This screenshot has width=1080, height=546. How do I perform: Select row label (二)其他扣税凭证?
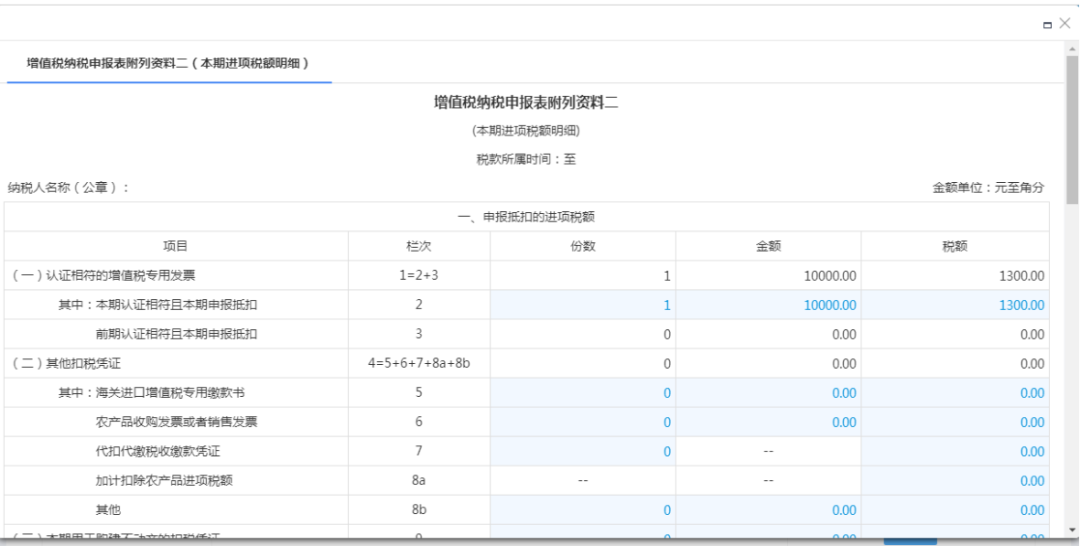(66, 364)
